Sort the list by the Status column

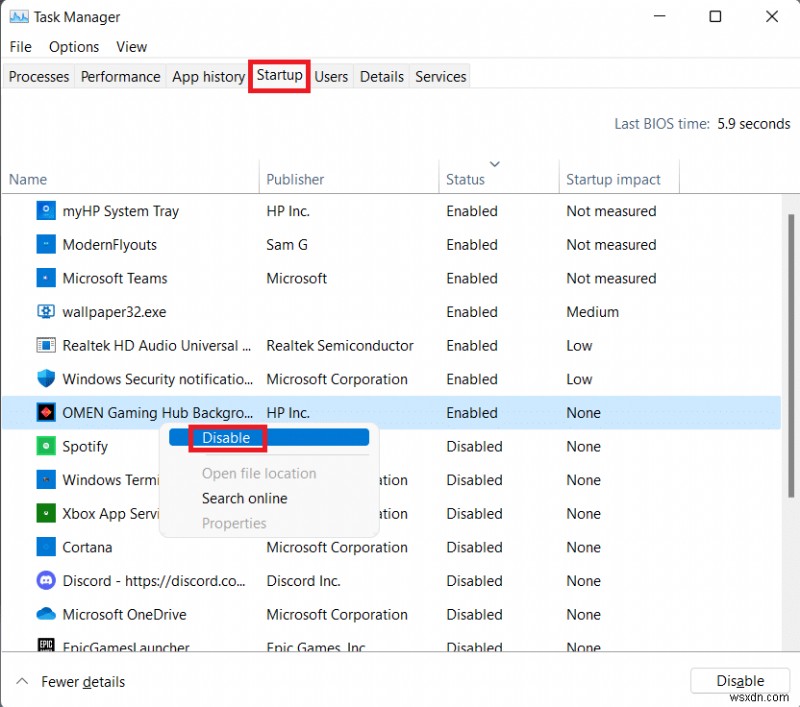[466, 179]
